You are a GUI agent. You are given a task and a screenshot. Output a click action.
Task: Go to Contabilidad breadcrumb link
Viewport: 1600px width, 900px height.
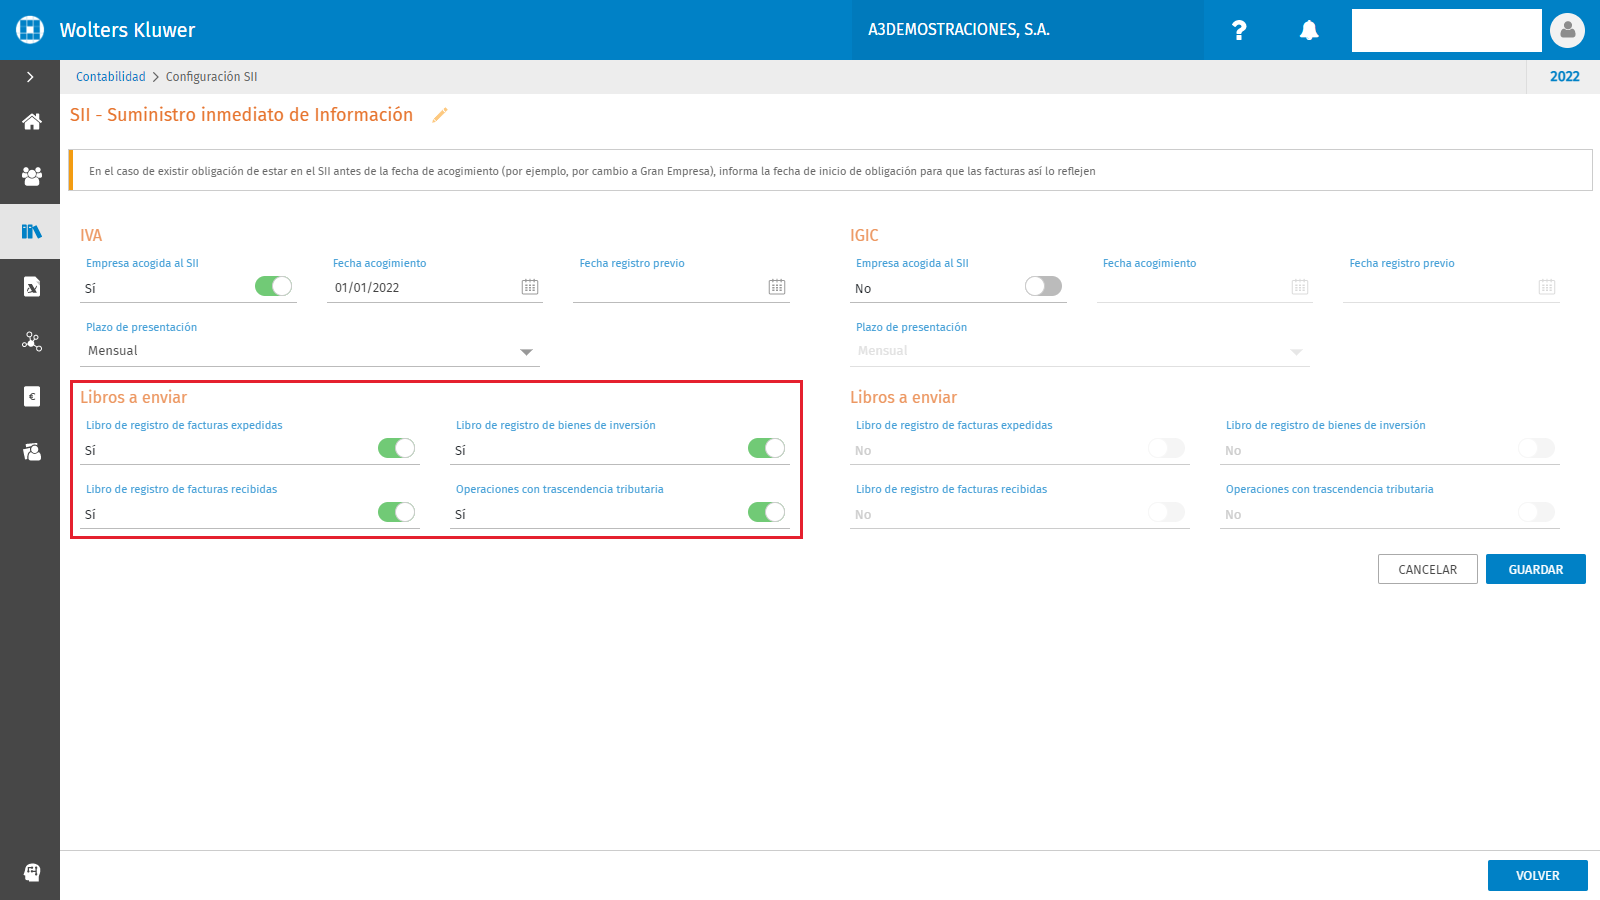(x=111, y=77)
